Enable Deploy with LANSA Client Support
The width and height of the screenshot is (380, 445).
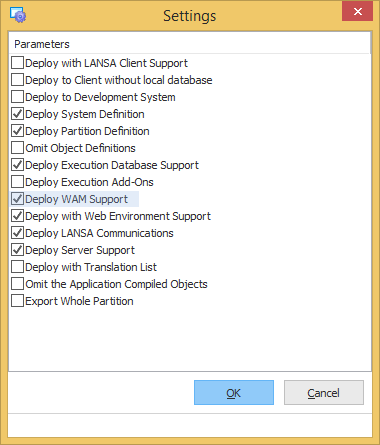click(17, 63)
